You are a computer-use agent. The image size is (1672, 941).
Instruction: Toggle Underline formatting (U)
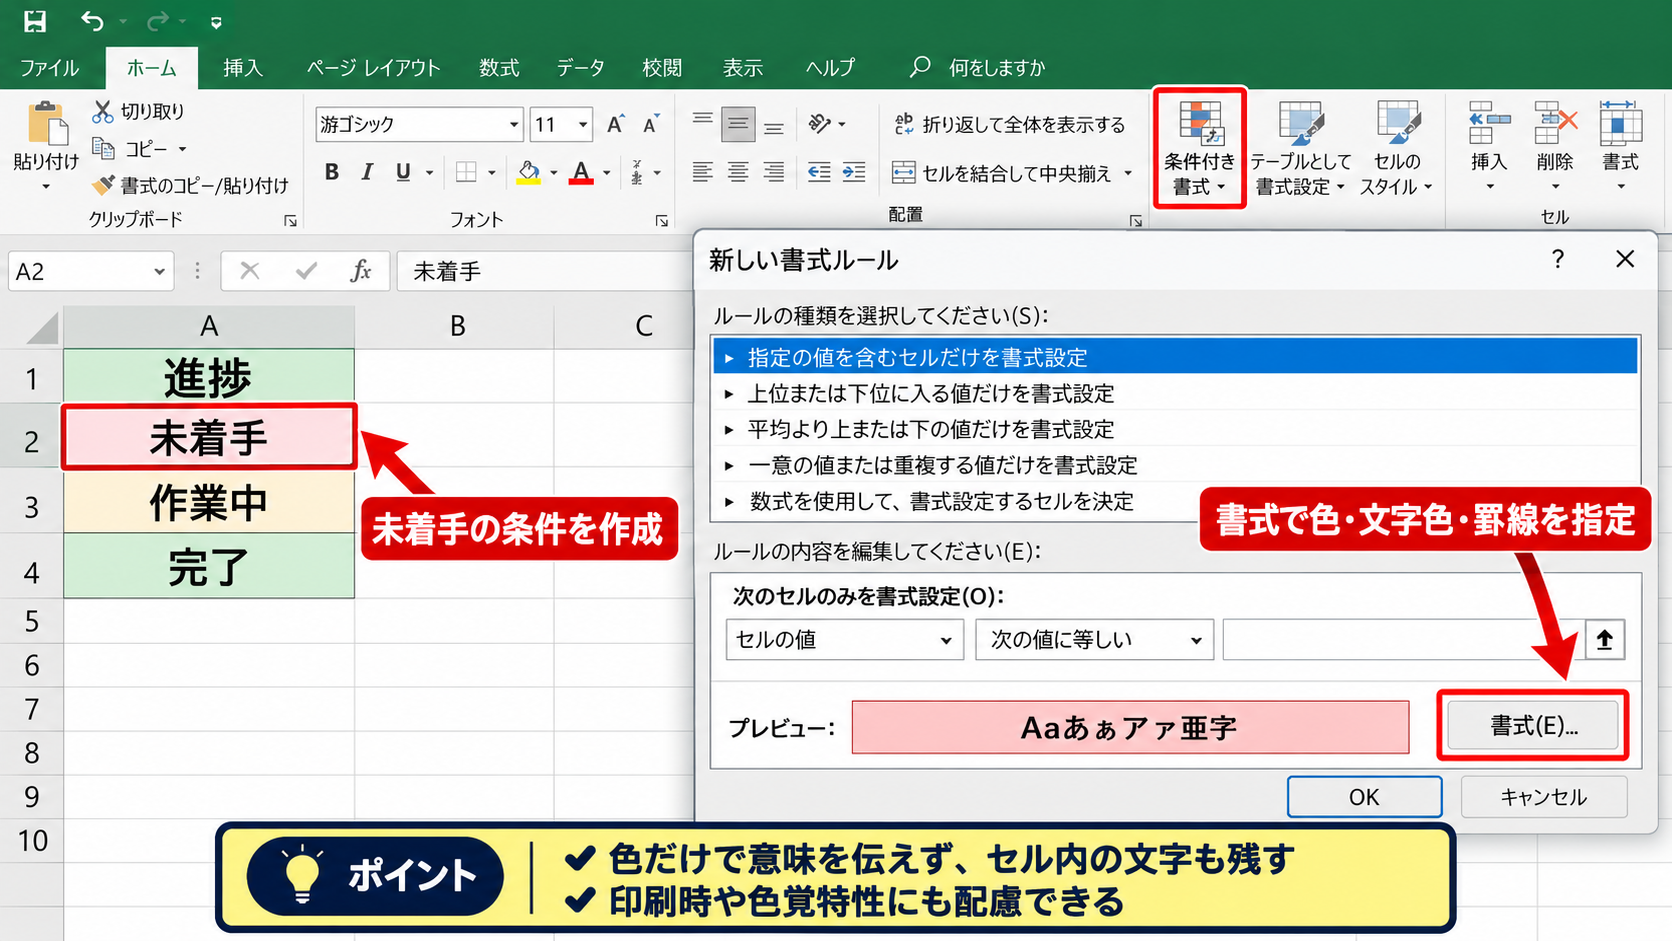pyautogui.click(x=403, y=172)
